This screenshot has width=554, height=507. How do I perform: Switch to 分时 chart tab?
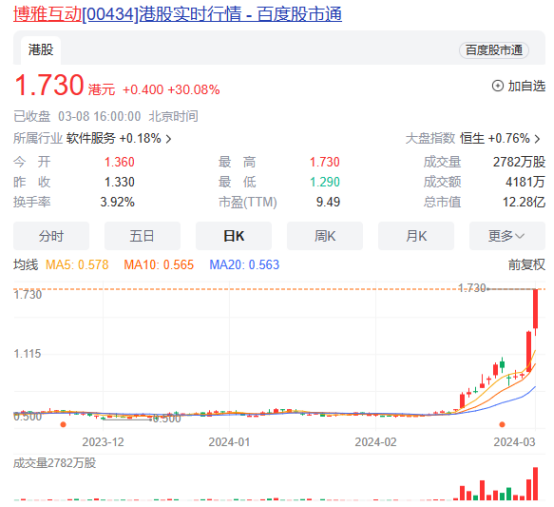tap(51, 236)
